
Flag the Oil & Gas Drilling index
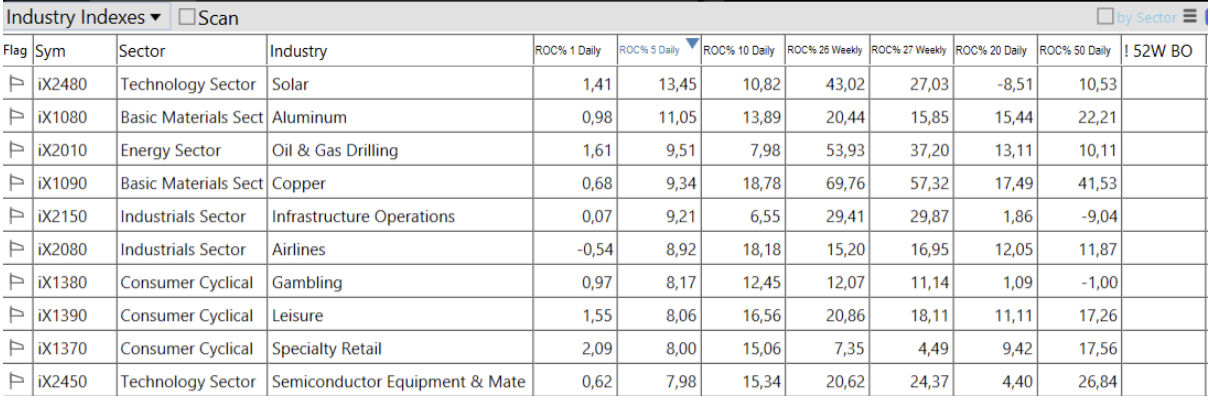point(16,151)
